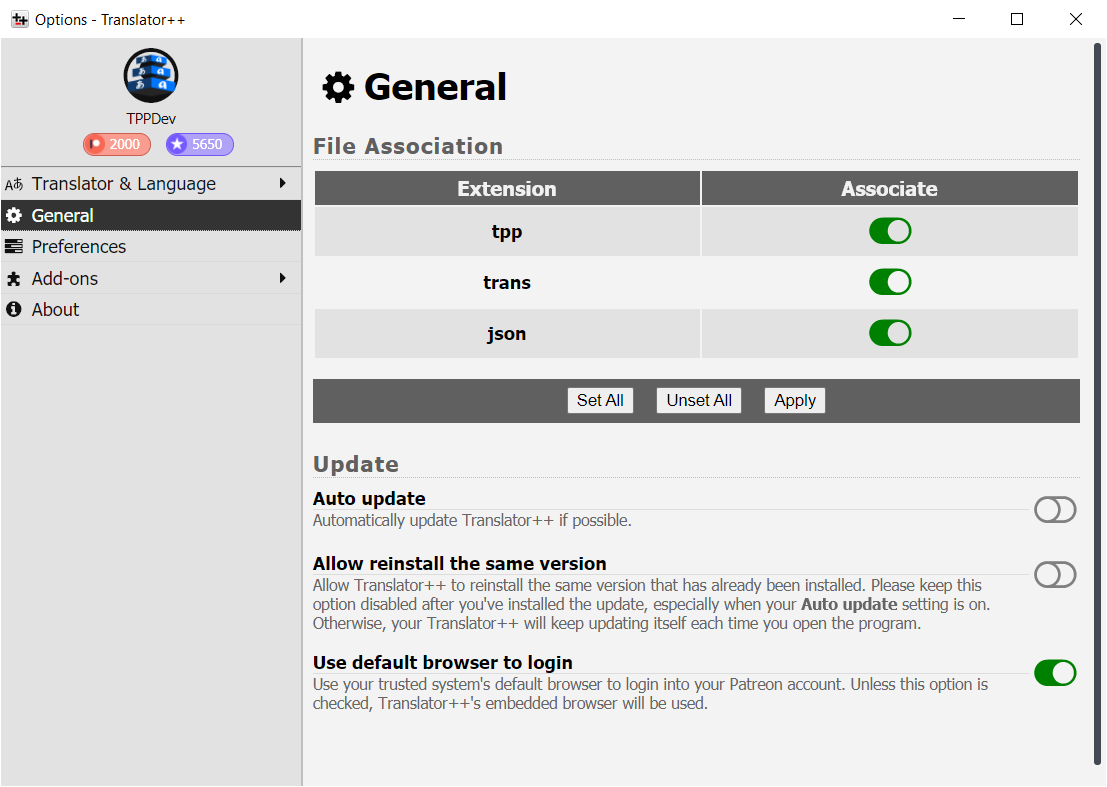Toggle trans file association
The image size is (1107, 787).
point(890,282)
